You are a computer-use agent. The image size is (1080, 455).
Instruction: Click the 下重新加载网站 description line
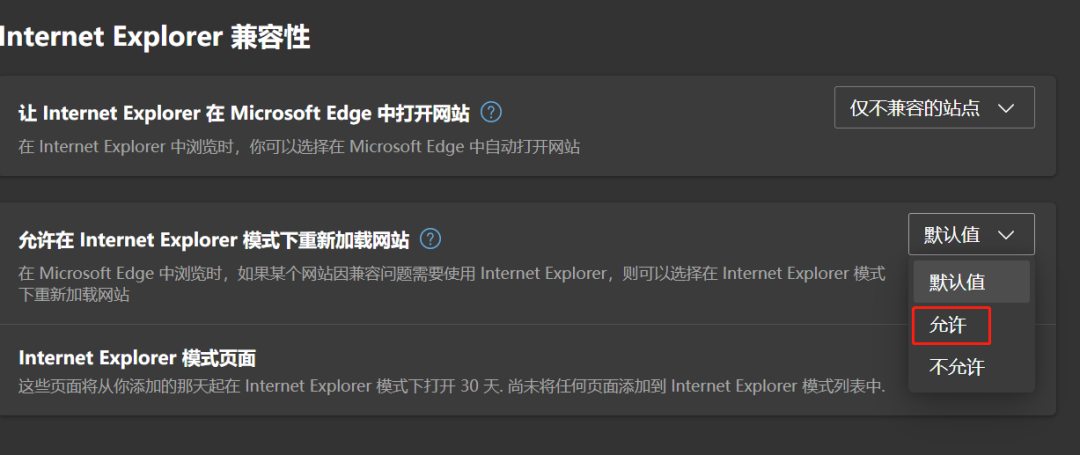point(74,296)
